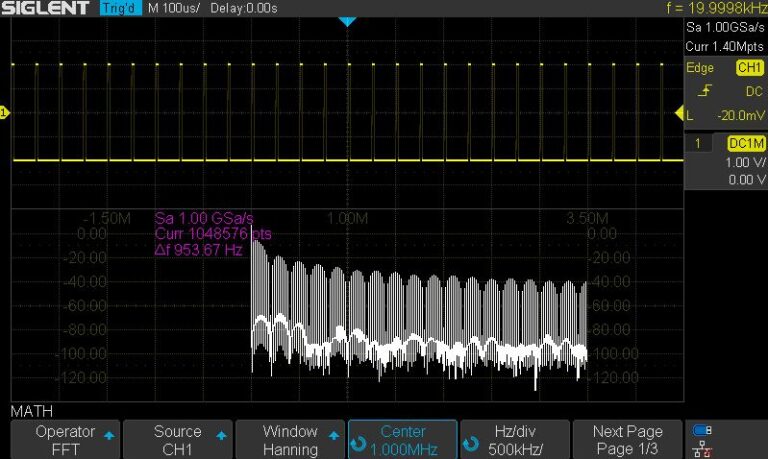This screenshot has width=768, height=459.
Task: Click the network LAN status icon
Action: (703, 449)
